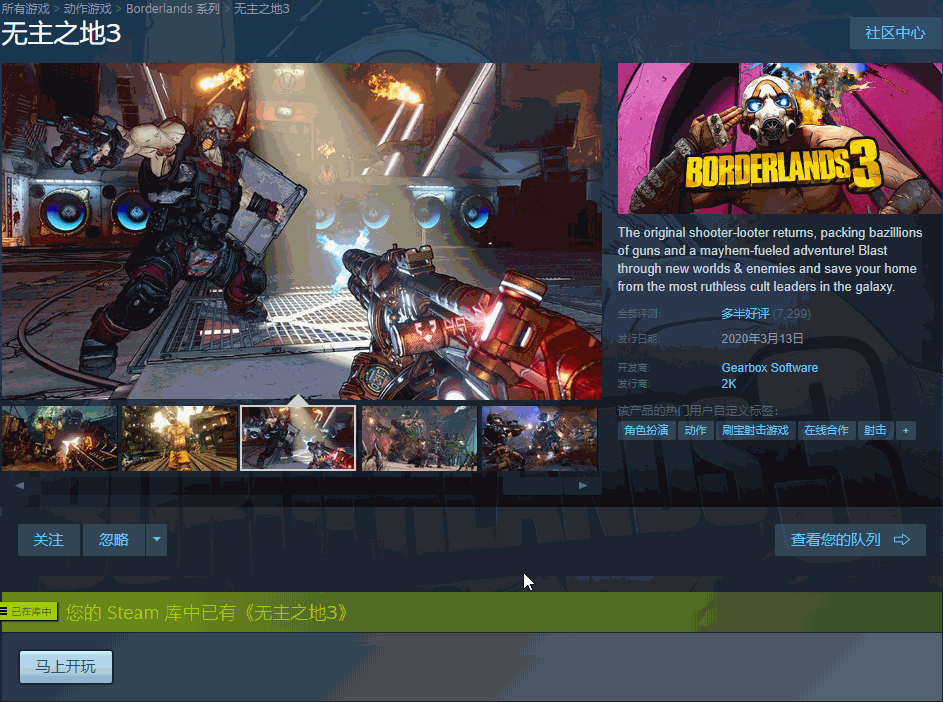This screenshot has height=702, width=943.
Task: Open the 2K publisher link
Action: pyautogui.click(x=729, y=384)
